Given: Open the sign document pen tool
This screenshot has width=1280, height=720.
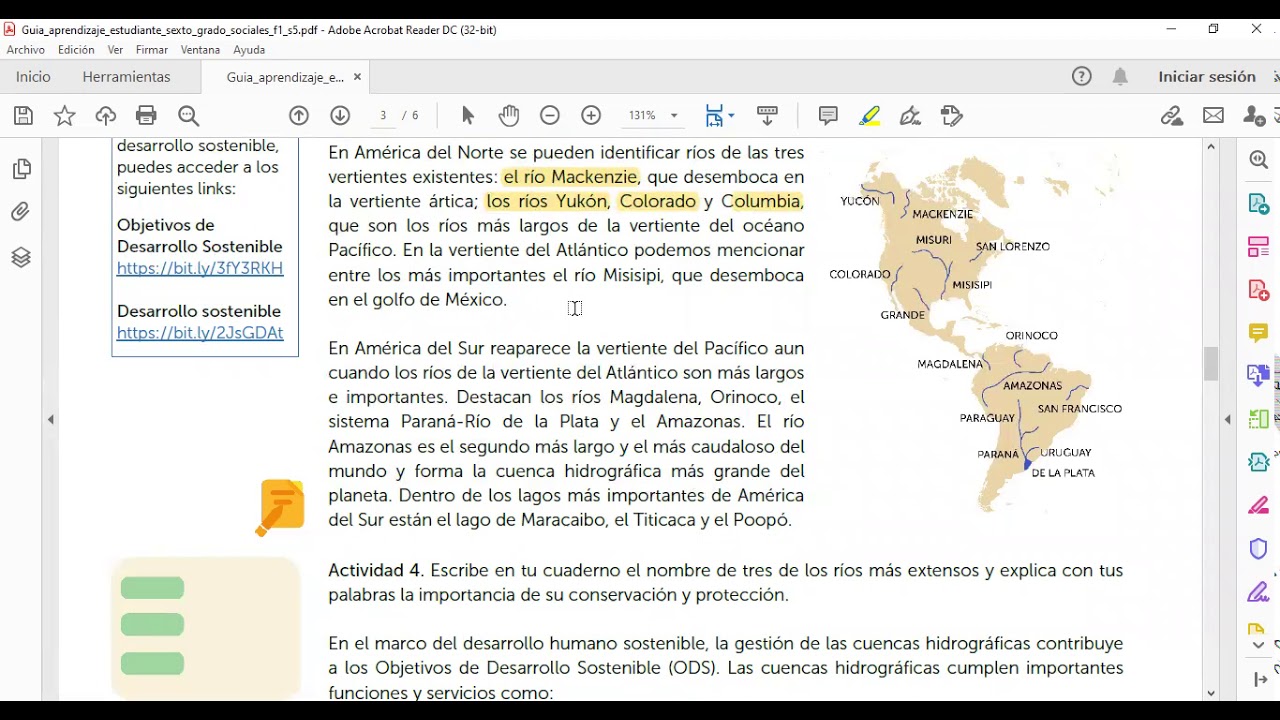Looking at the screenshot, I should pyautogui.click(x=910, y=116).
